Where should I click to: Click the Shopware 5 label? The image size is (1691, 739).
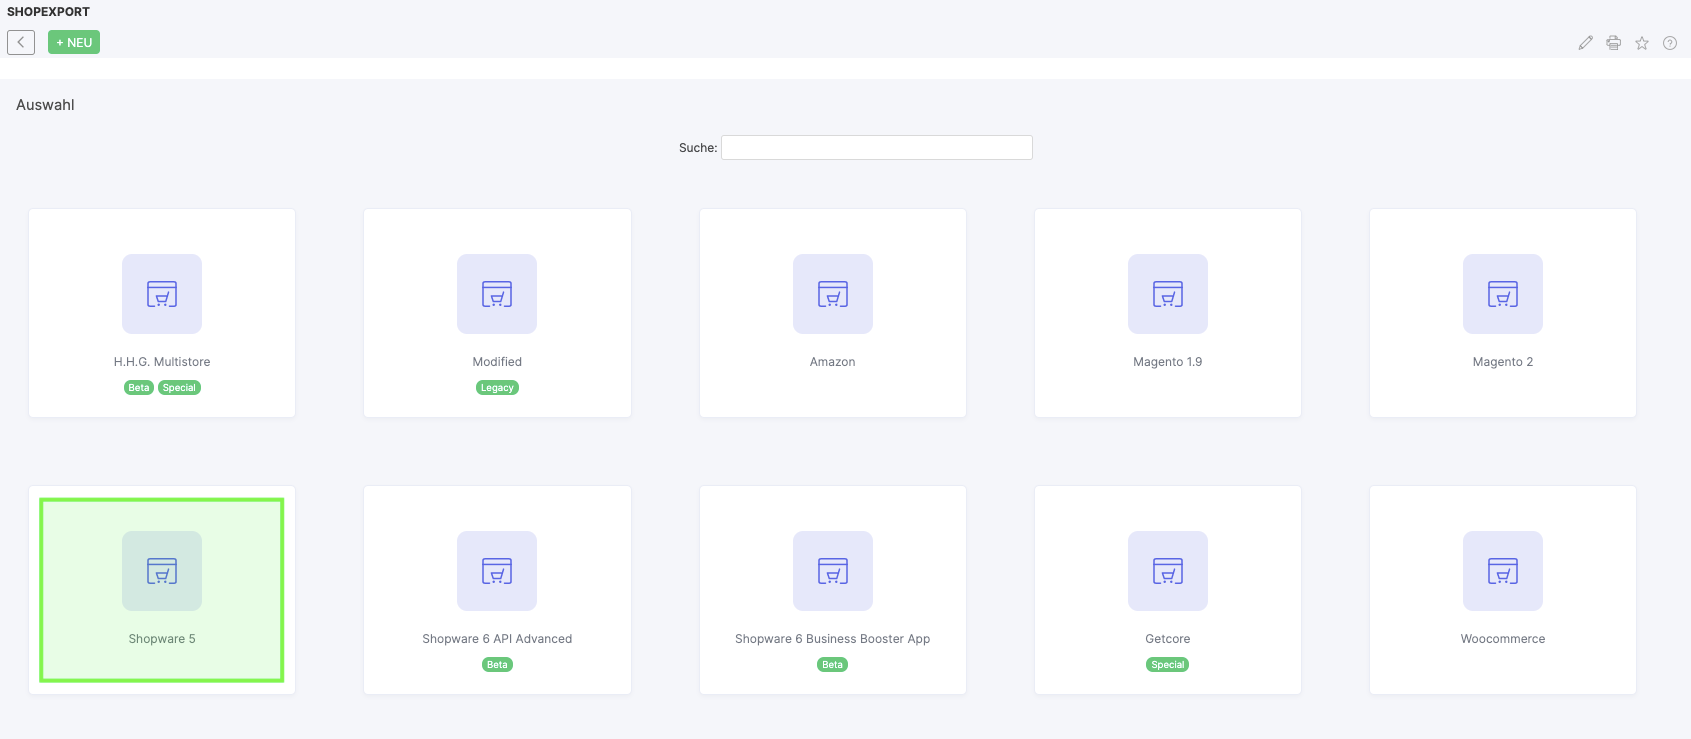[162, 639]
